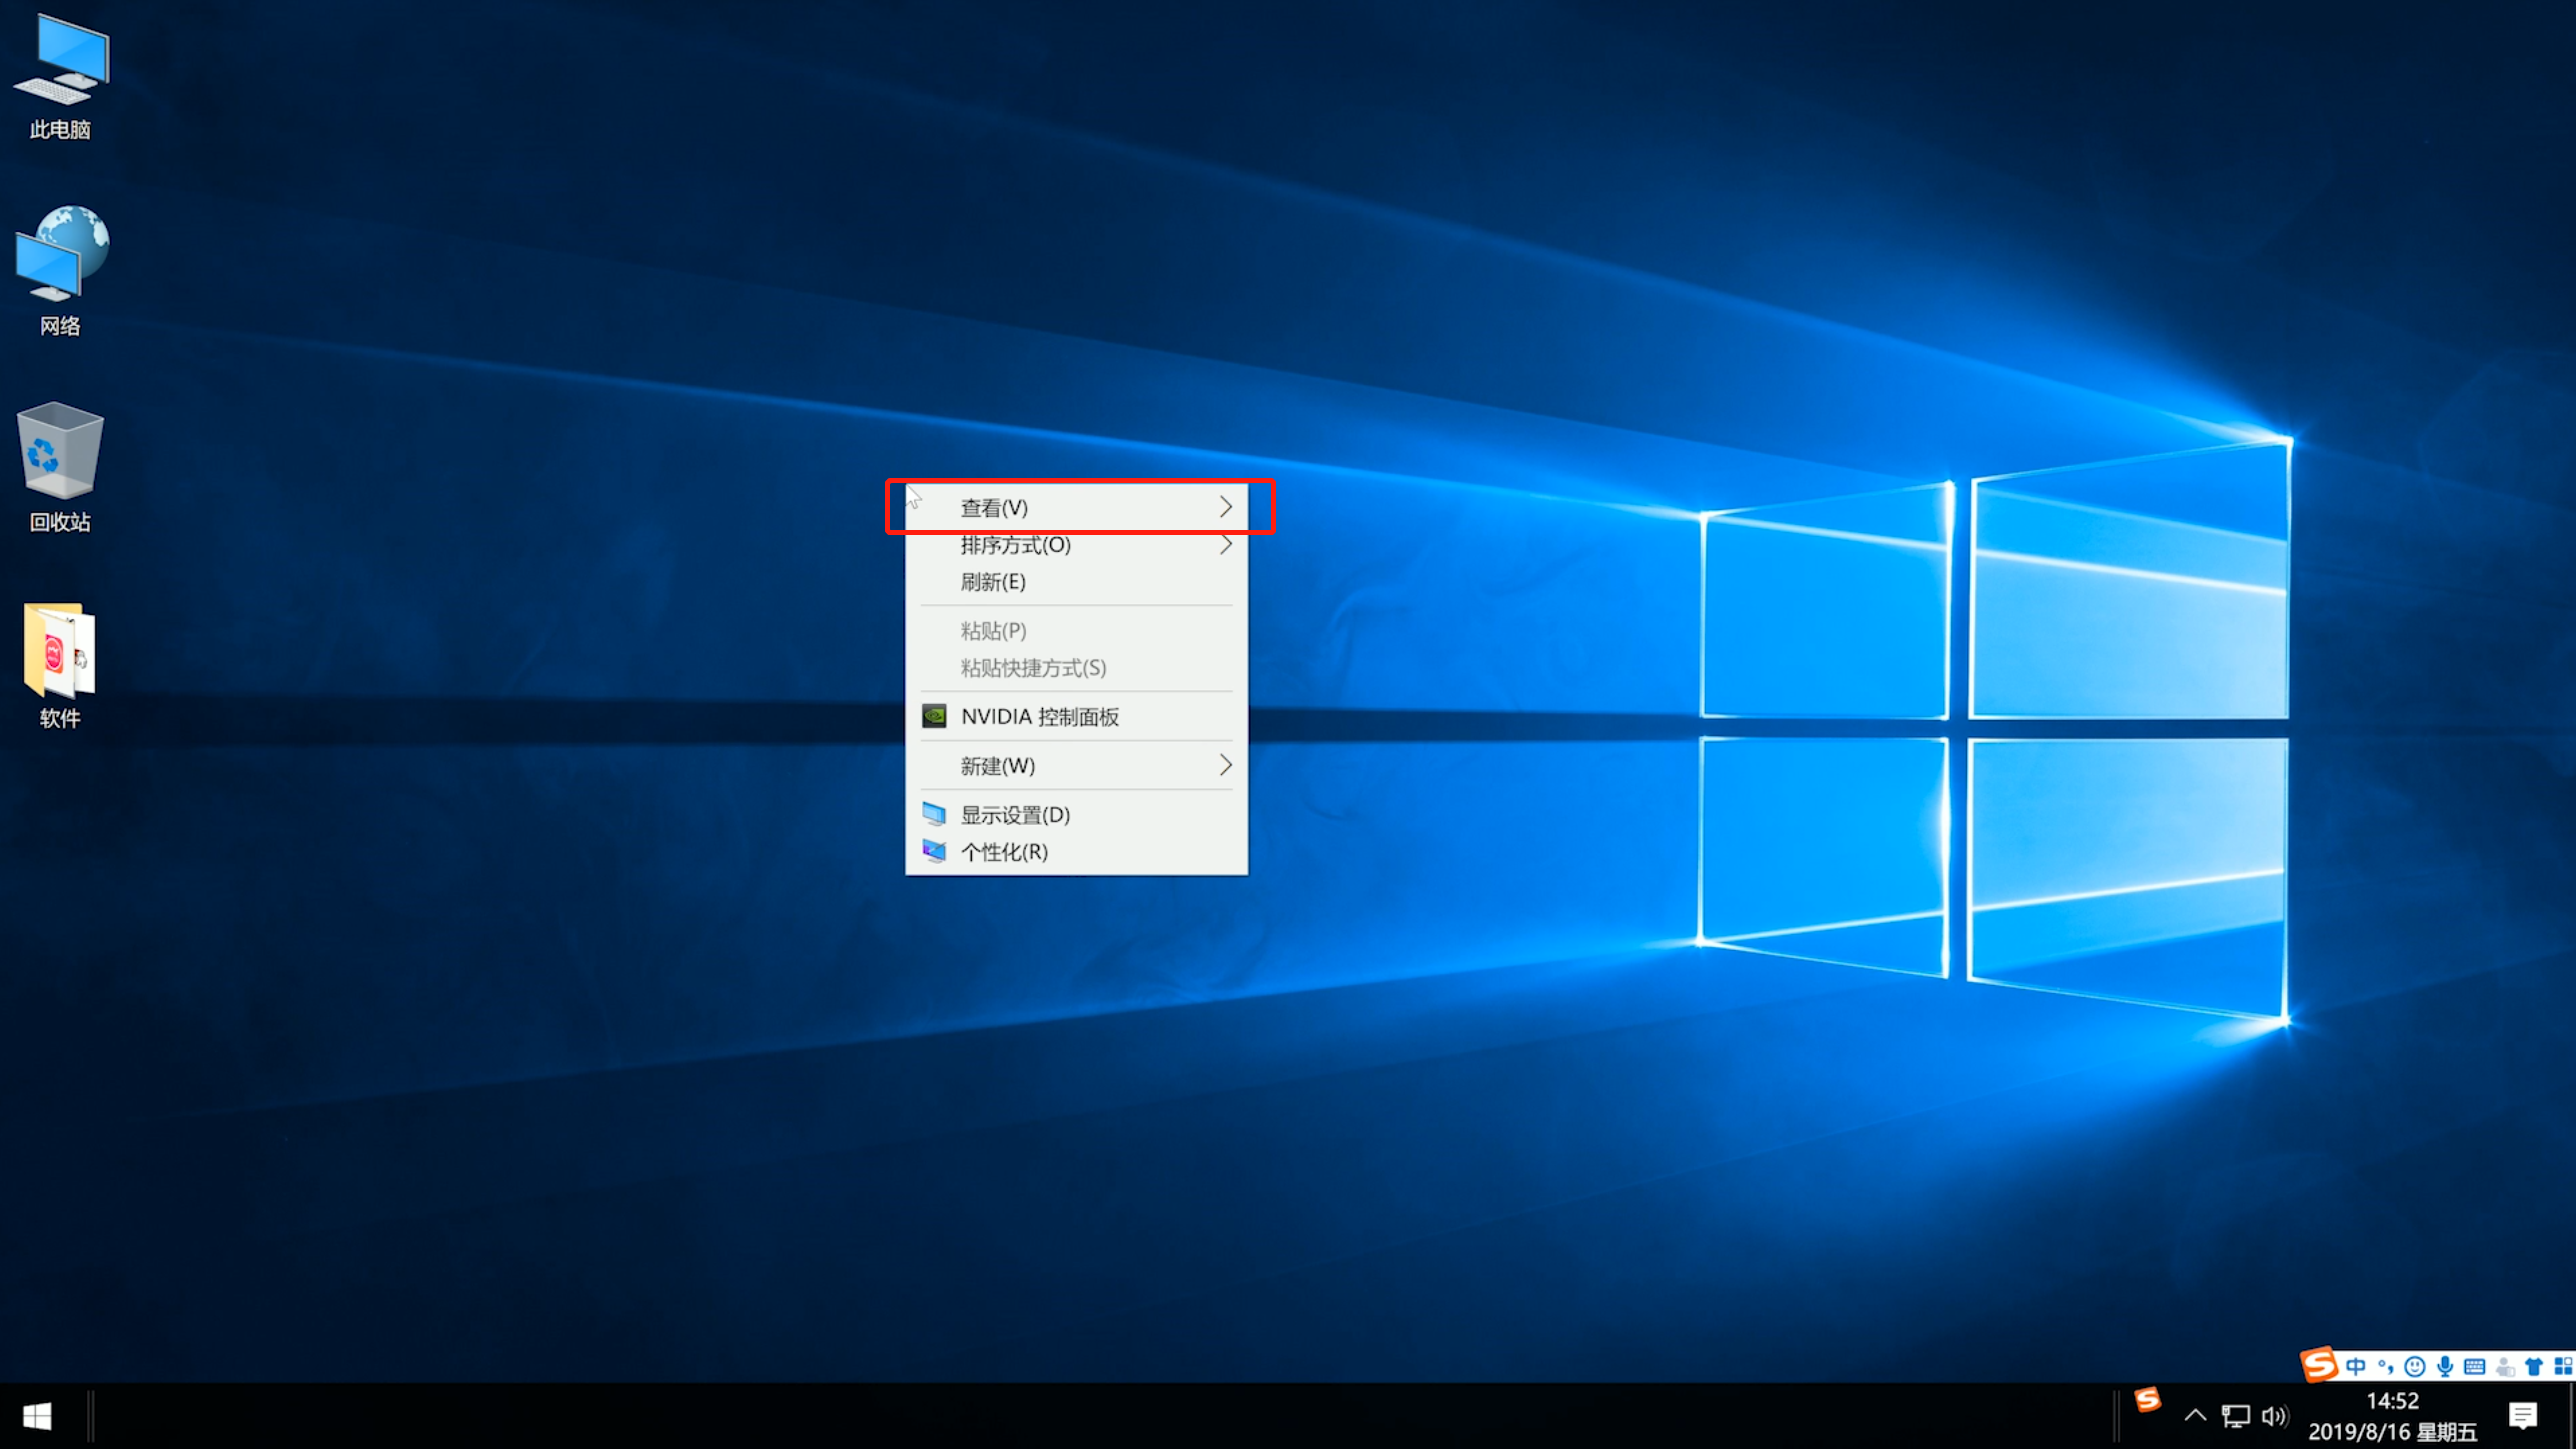Open the Windows Start menu
The width and height of the screenshot is (2576, 1449).
tap(37, 1416)
